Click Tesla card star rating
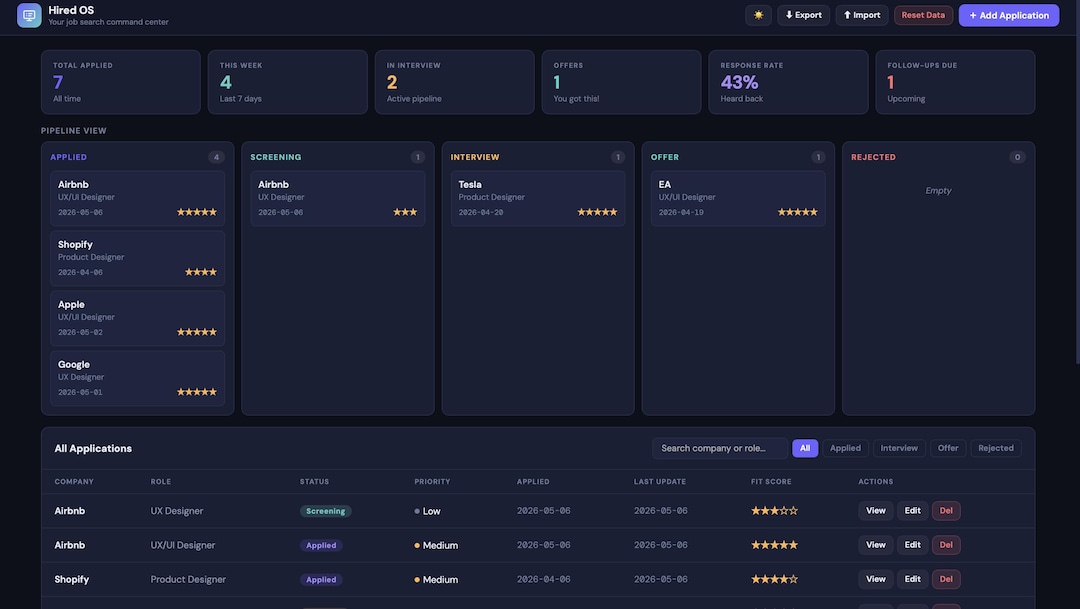The width and height of the screenshot is (1080, 609). click(x=597, y=212)
